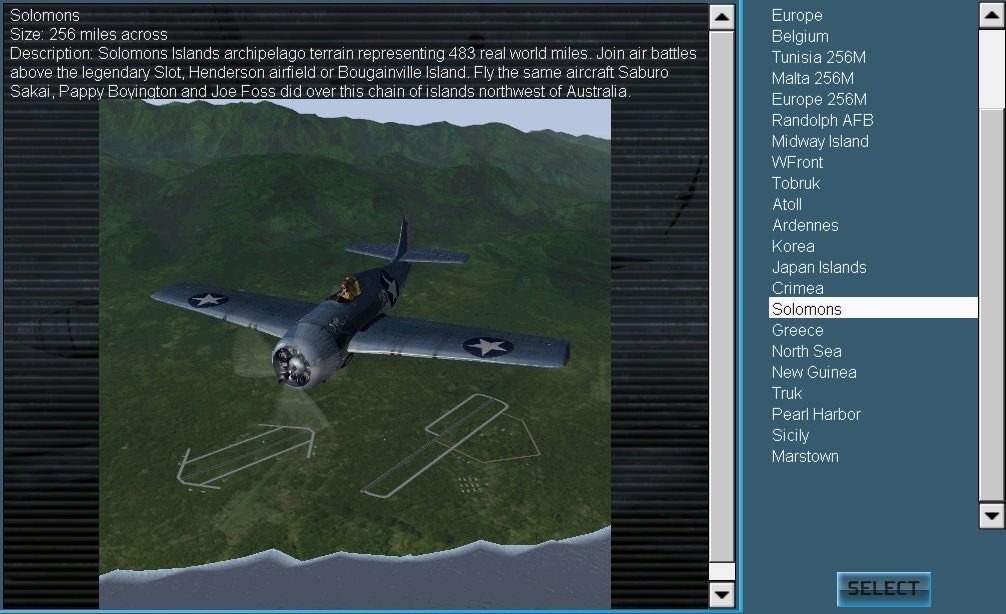1006x614 pixels.
Task: Click the SELECT button
Action: point(883,588)
